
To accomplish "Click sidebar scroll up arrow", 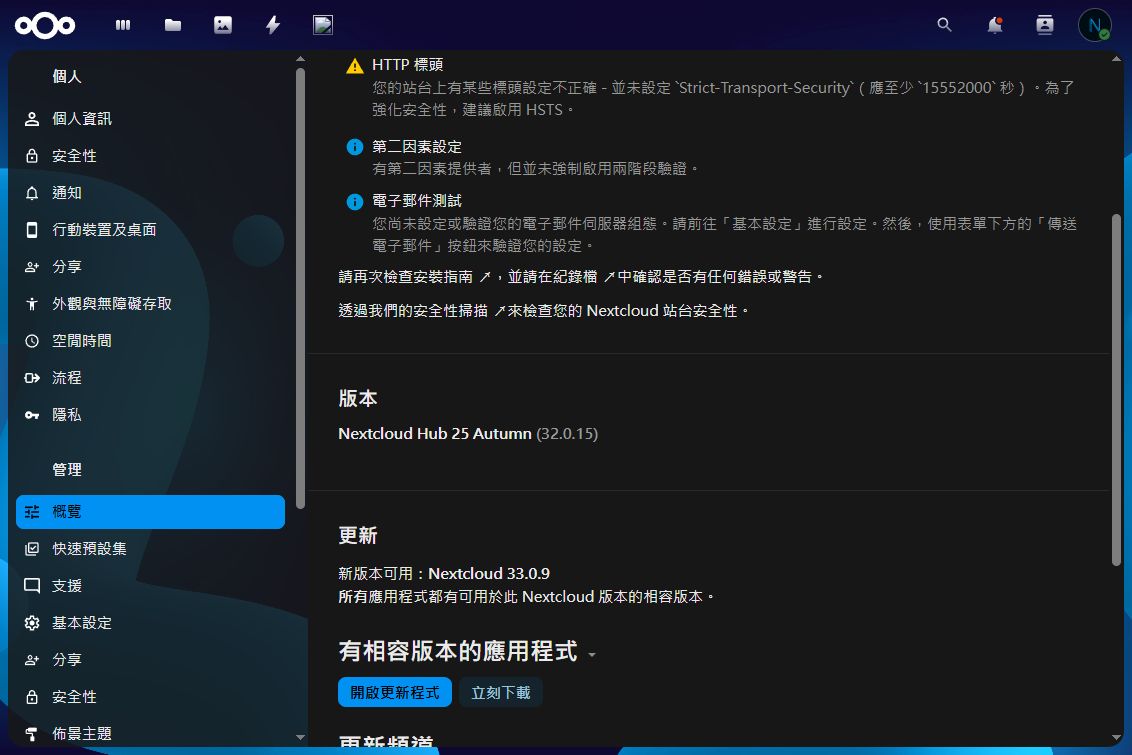I will (x=300, y=59).
